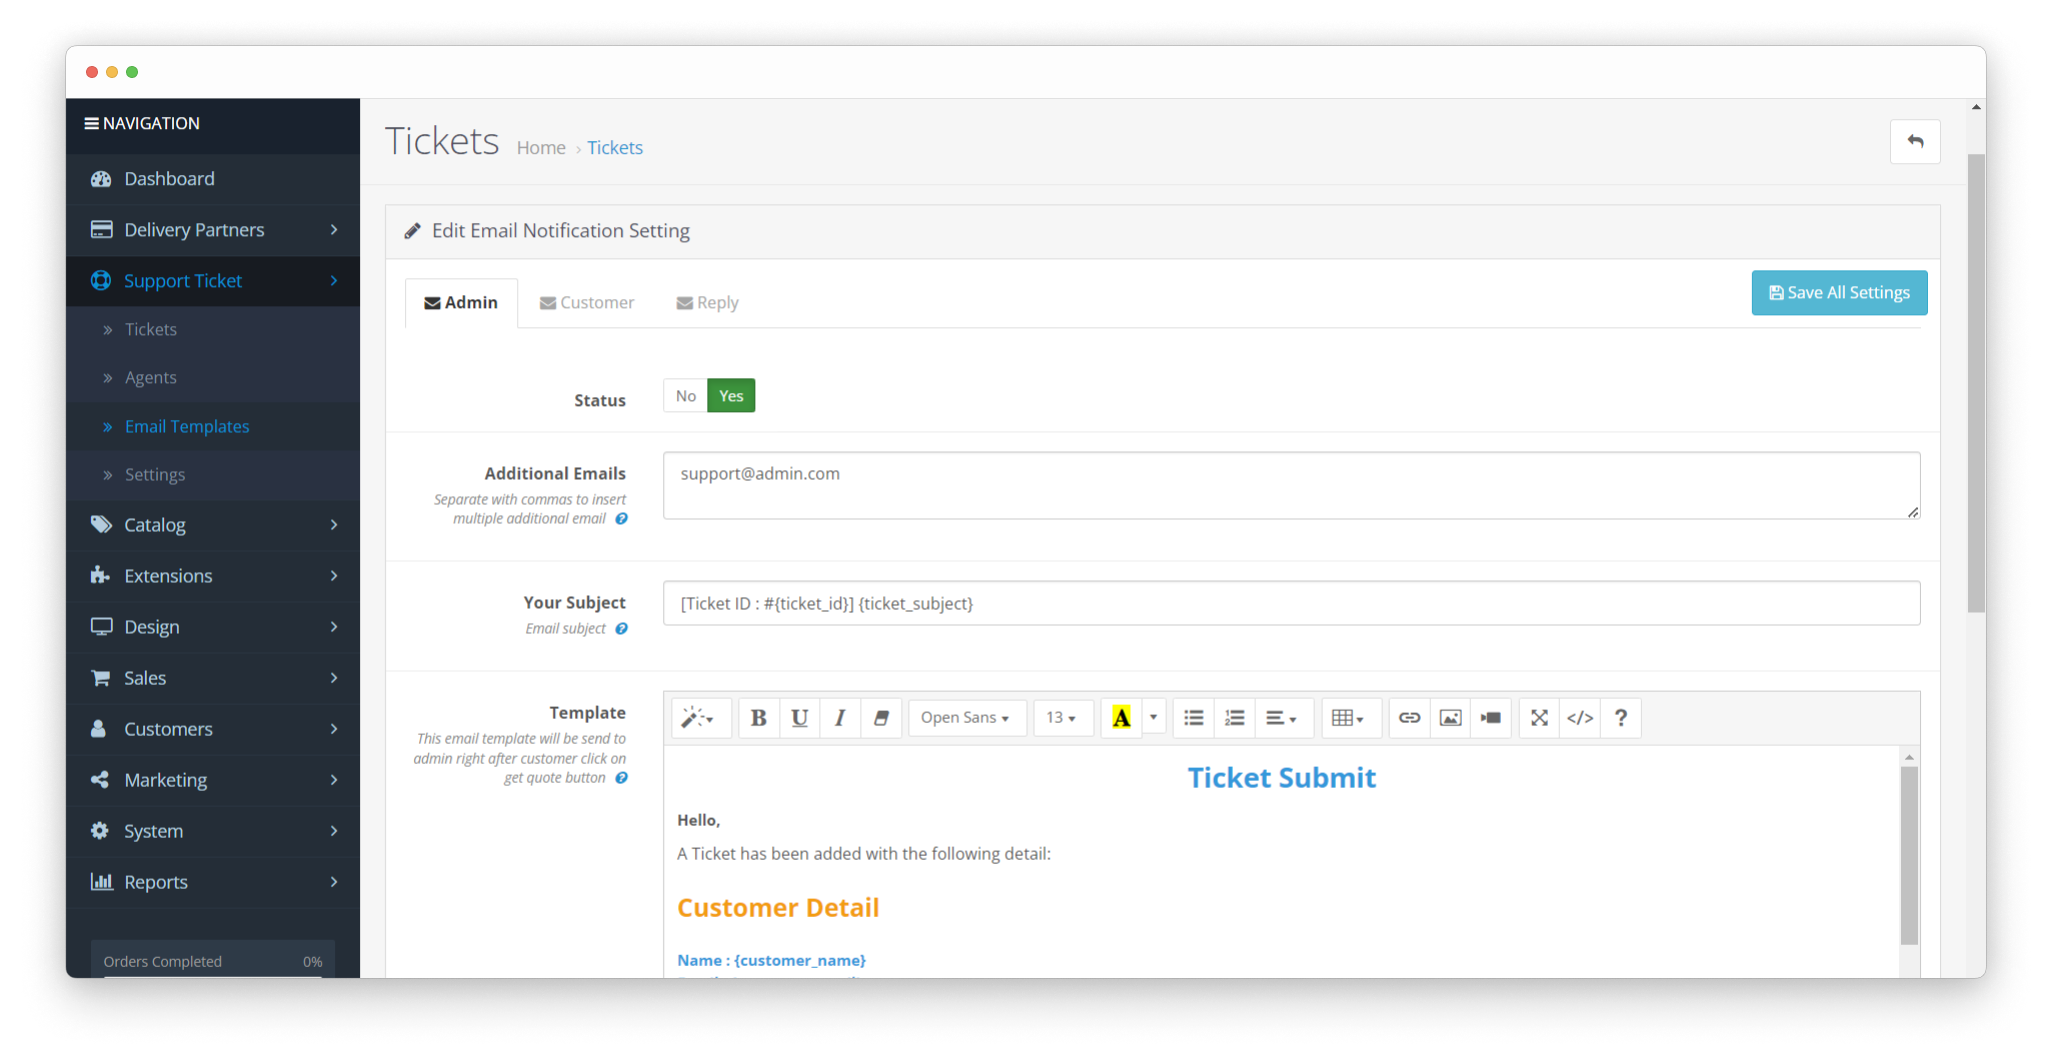Expand the Delivery Partners menu
This screenshot has width=2052, height=1064.
coord(213,230)
